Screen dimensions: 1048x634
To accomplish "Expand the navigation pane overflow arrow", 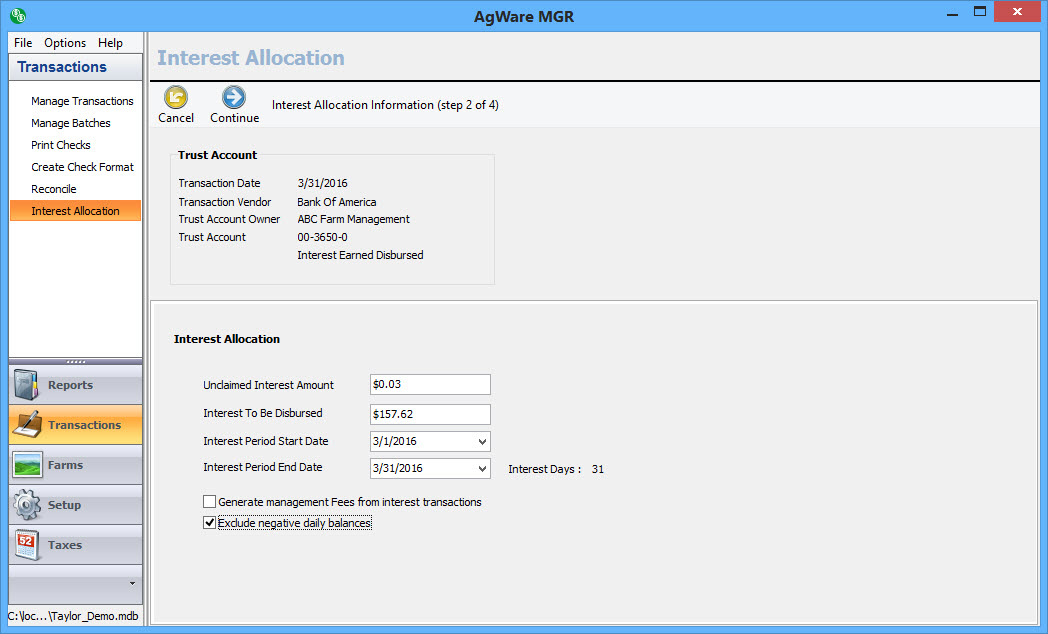I will 132,582.
